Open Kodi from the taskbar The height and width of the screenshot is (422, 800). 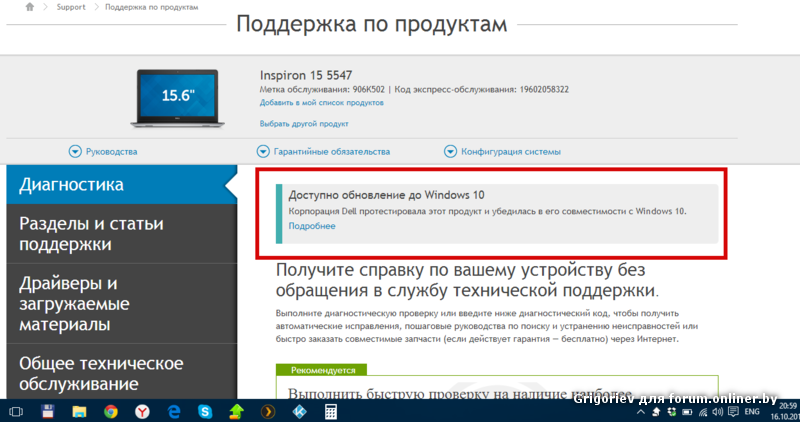click(x=299, y=411)
